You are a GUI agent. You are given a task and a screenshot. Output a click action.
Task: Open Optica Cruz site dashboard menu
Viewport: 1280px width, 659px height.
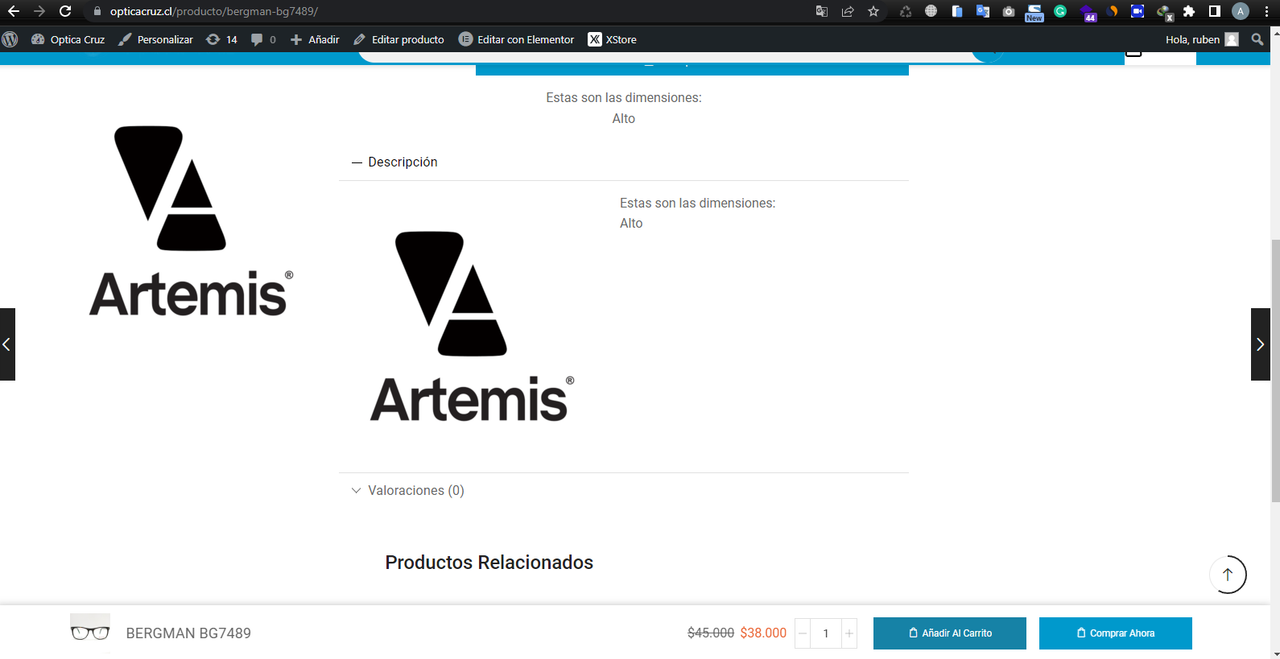[x=68, y=39]
